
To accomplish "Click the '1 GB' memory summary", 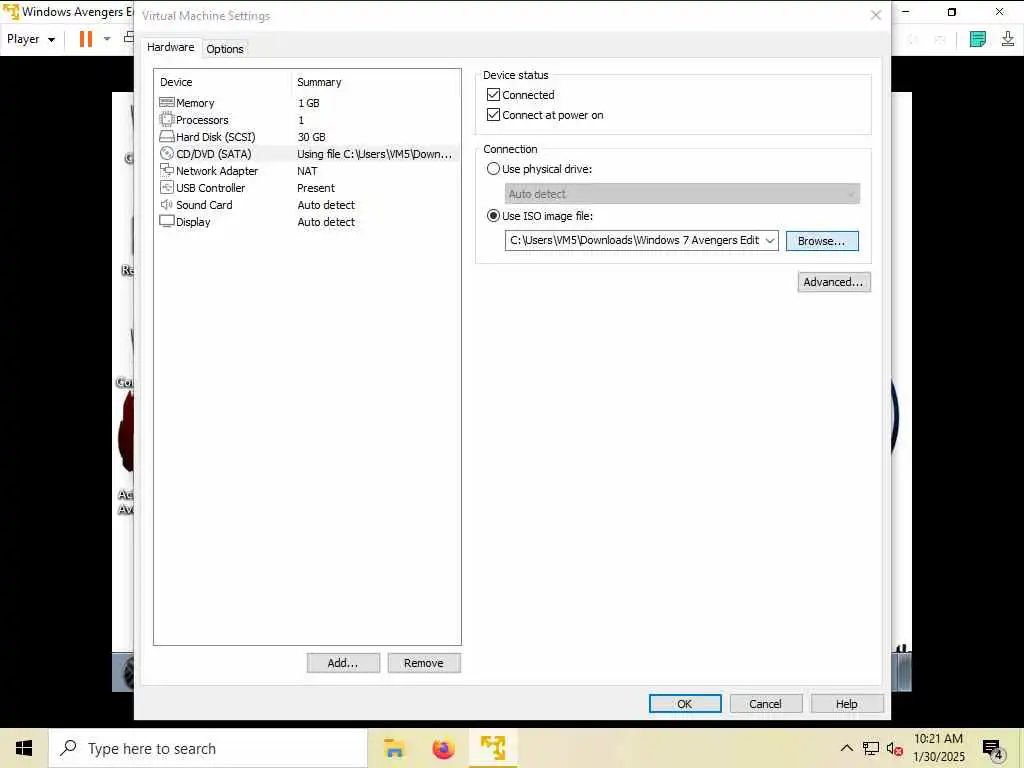I will (x=309, y=103).
